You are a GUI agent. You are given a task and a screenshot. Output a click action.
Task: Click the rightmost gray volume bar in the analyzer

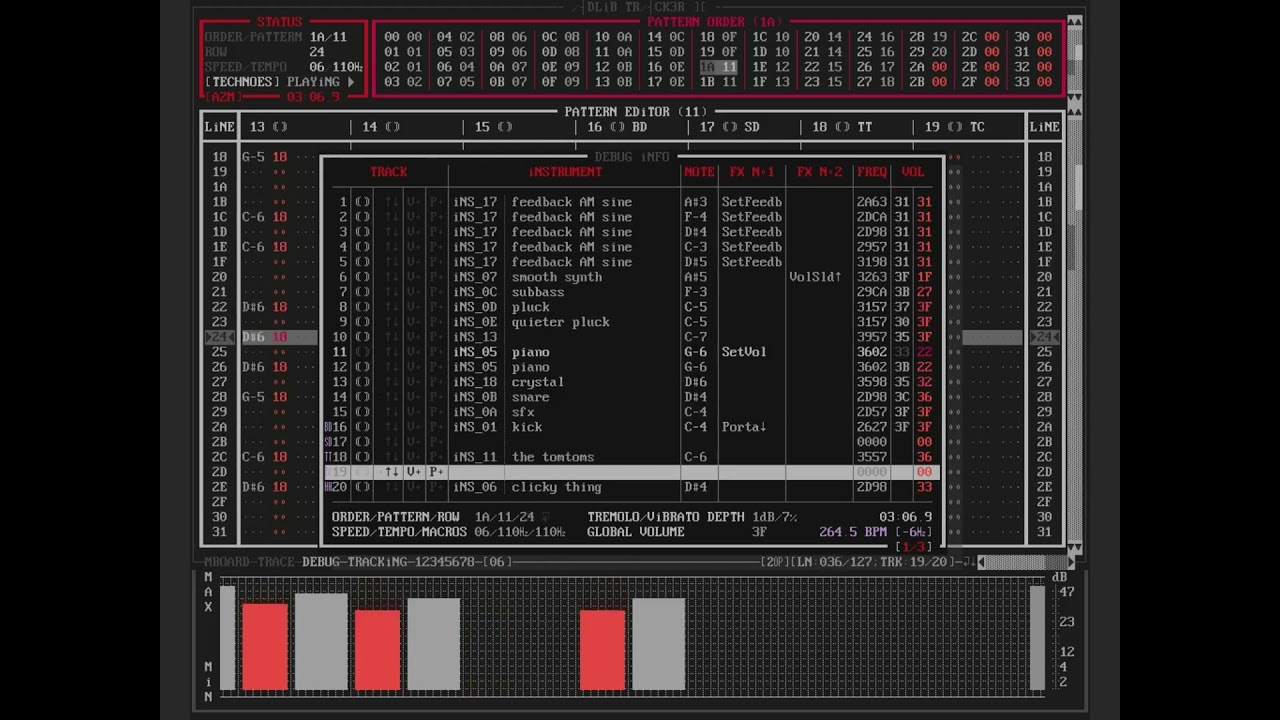[1037, 637]
